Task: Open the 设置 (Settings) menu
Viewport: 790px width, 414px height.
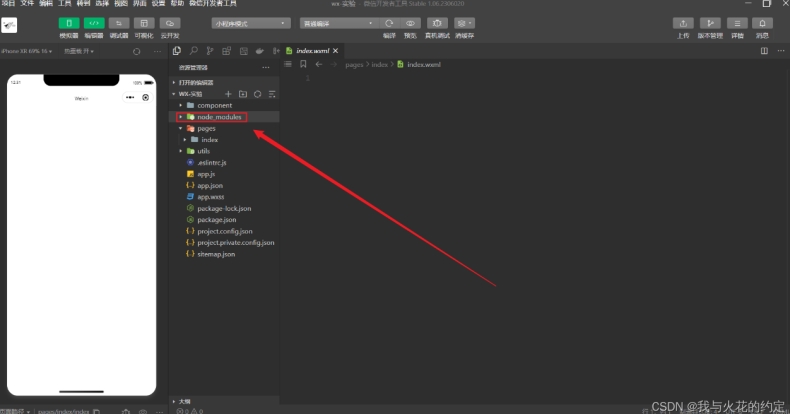Action: coord(157,4)
